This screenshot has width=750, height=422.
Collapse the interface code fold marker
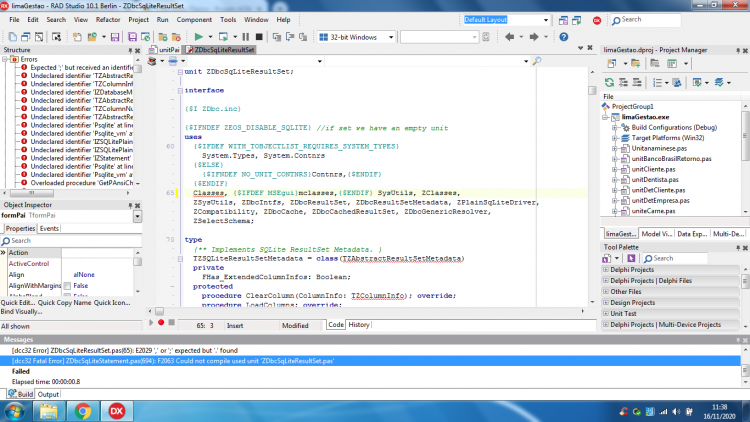pos(180,90)
